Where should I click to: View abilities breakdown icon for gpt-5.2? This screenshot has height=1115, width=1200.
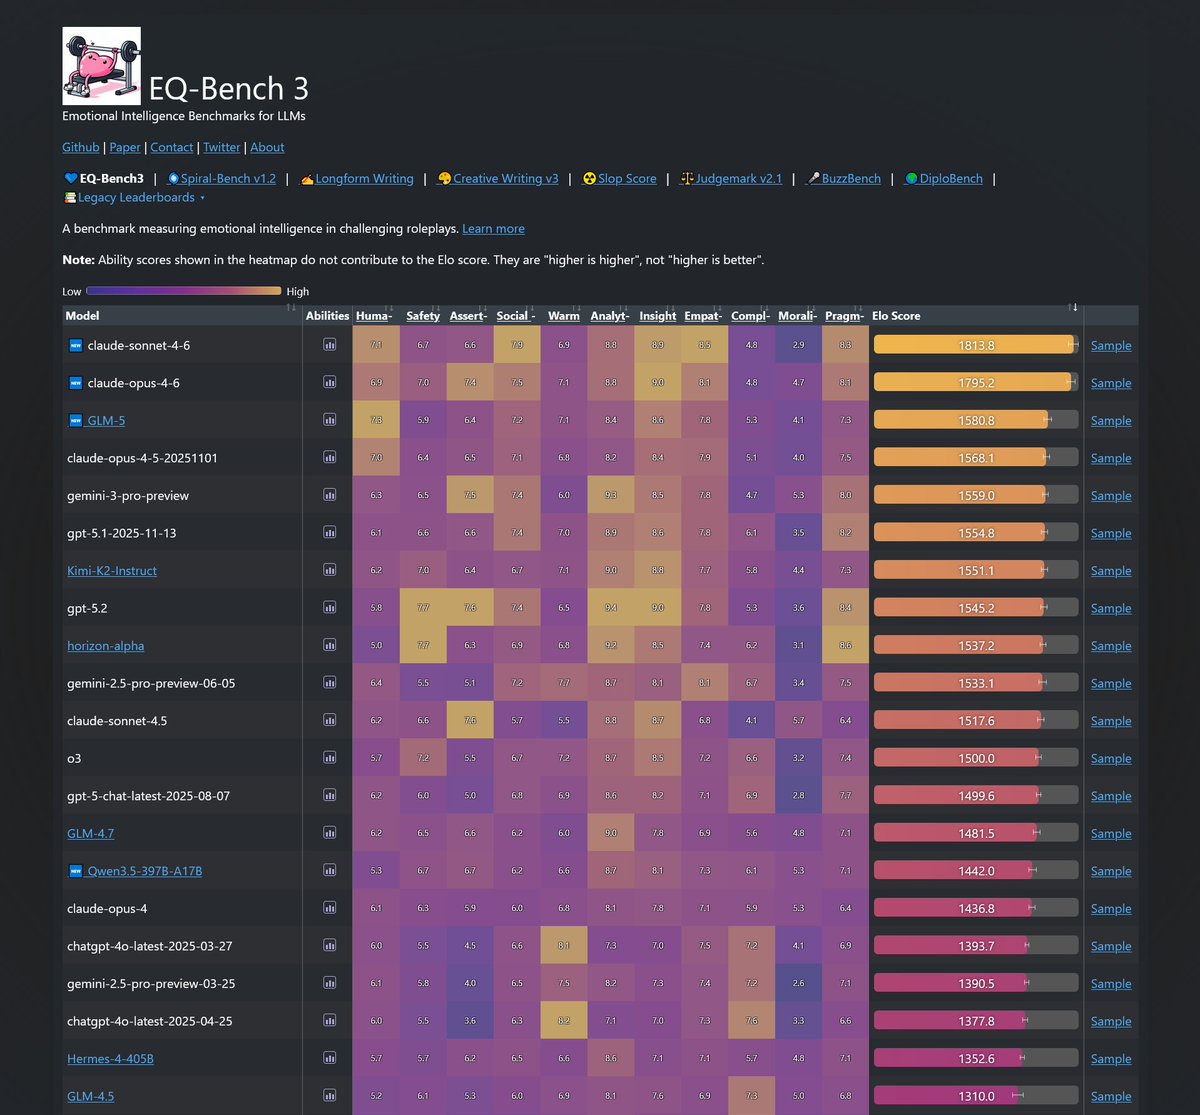(329, 607)
